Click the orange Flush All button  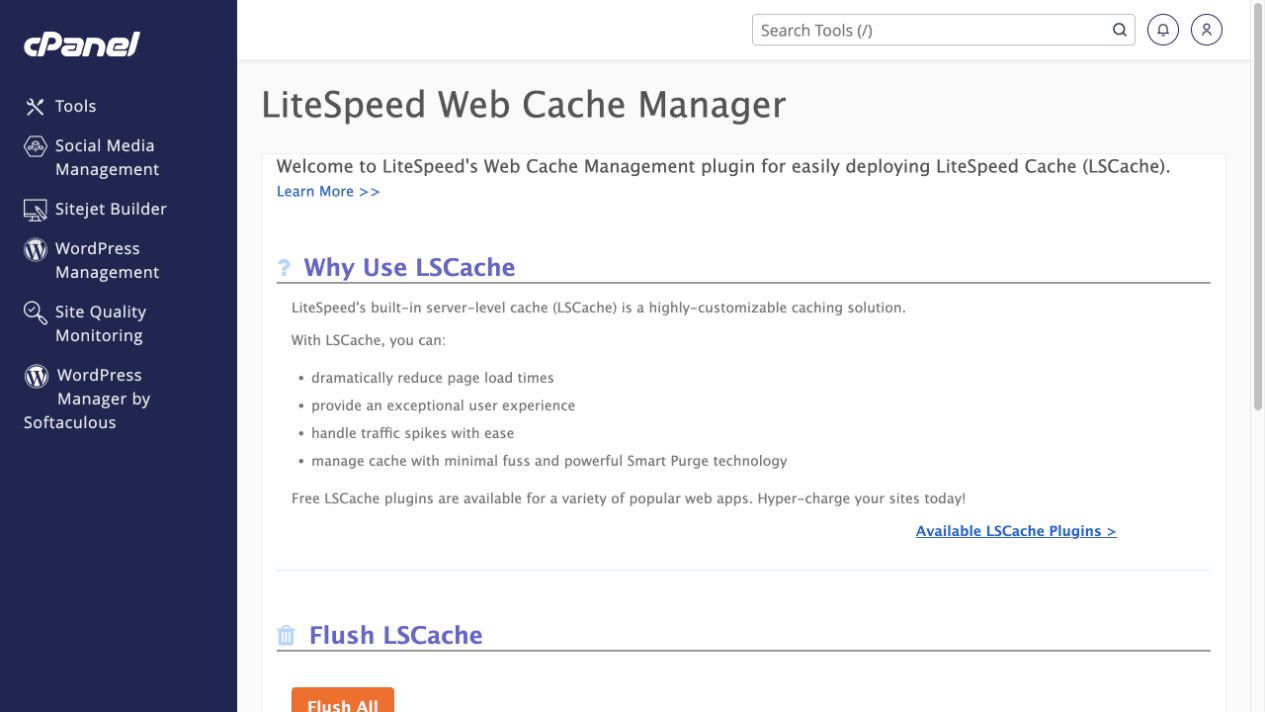pyautogui.click(x=343, y=700)
